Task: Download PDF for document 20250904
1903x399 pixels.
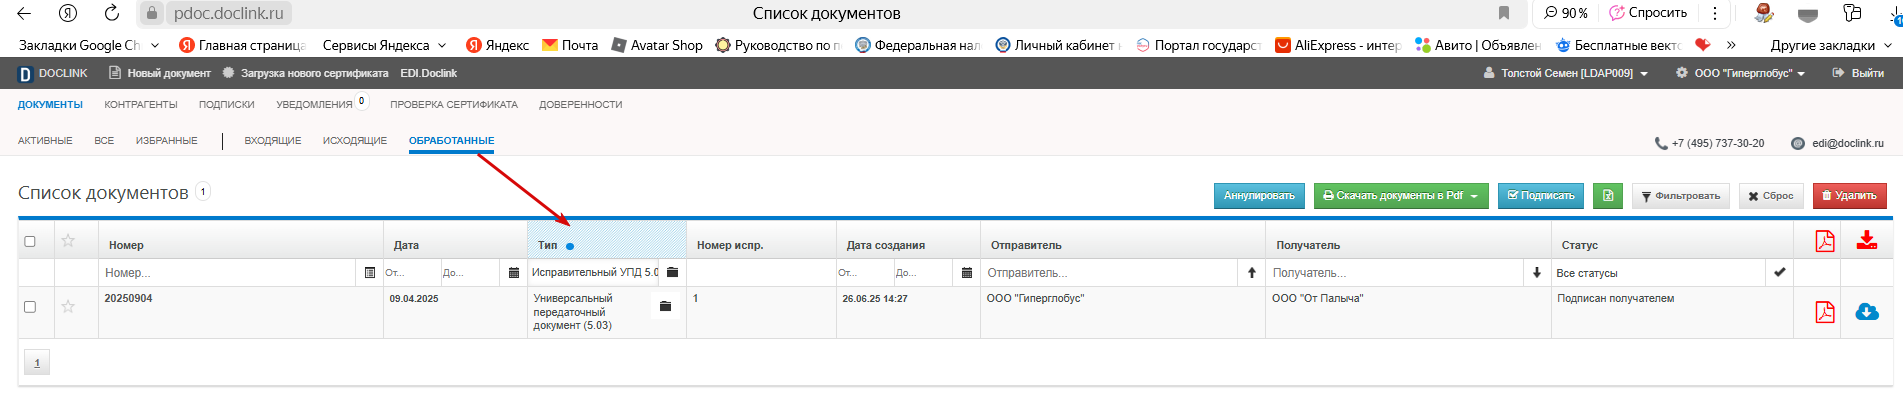Action: [1824, 312]
